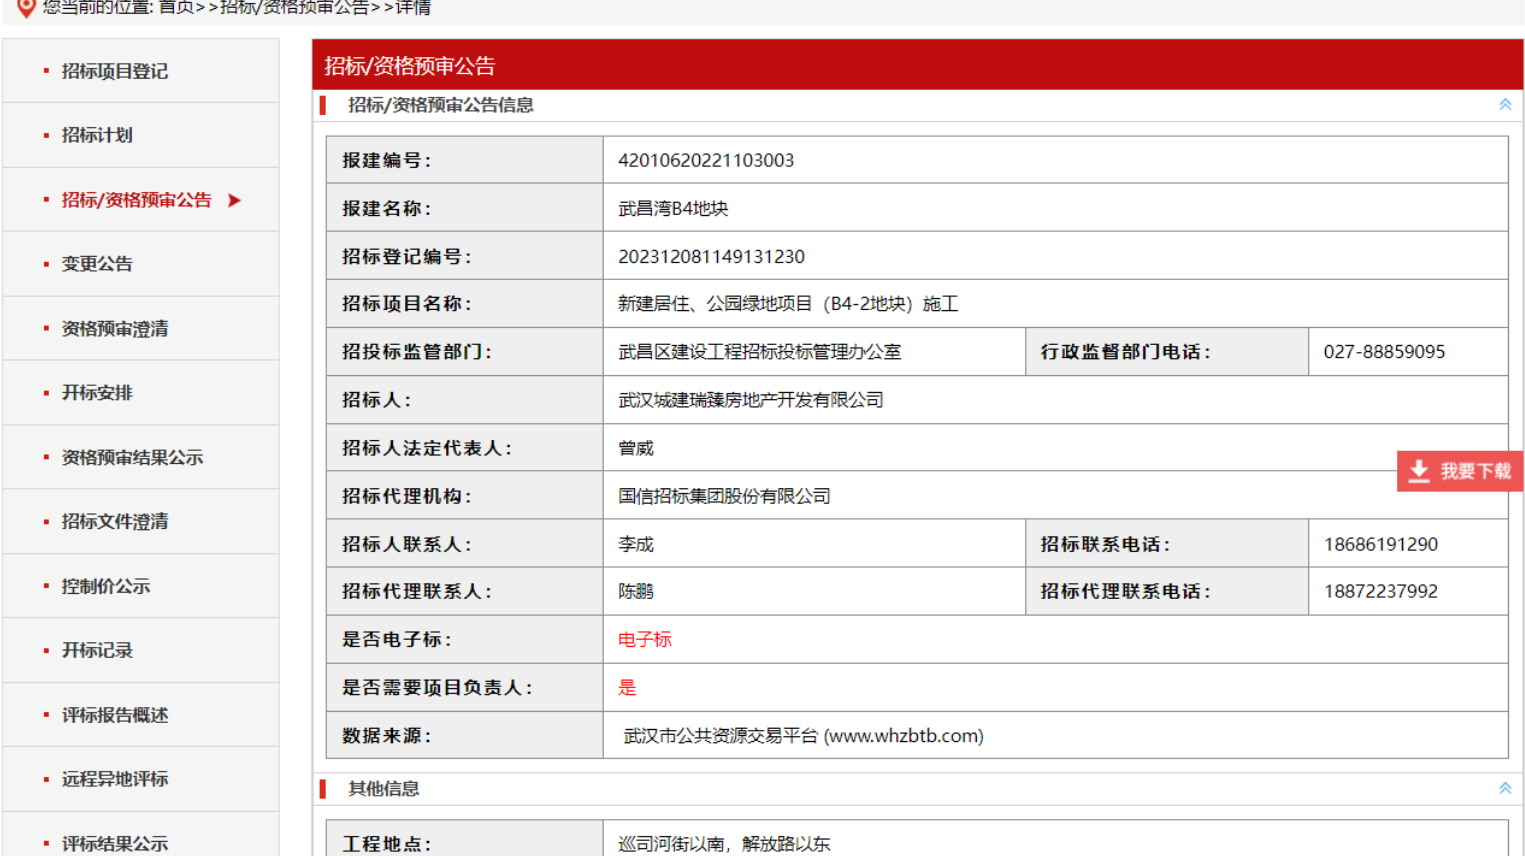Open 评标报告概述 menu item
The width and height of the screenshot is (1525, 856).
114,715
